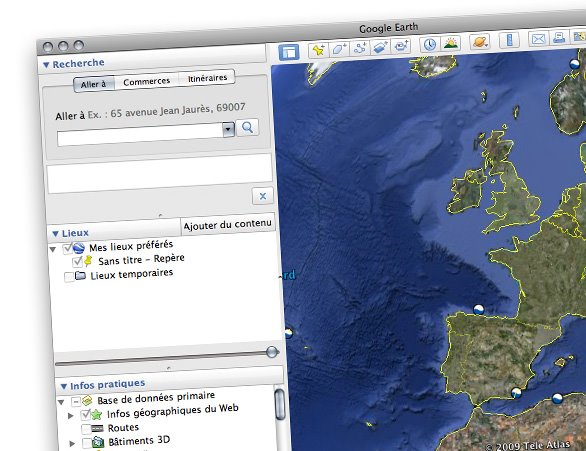Click the road icon next to Routes
The height and width of the screenshot is (451, 586).
[x=97, y=428]
